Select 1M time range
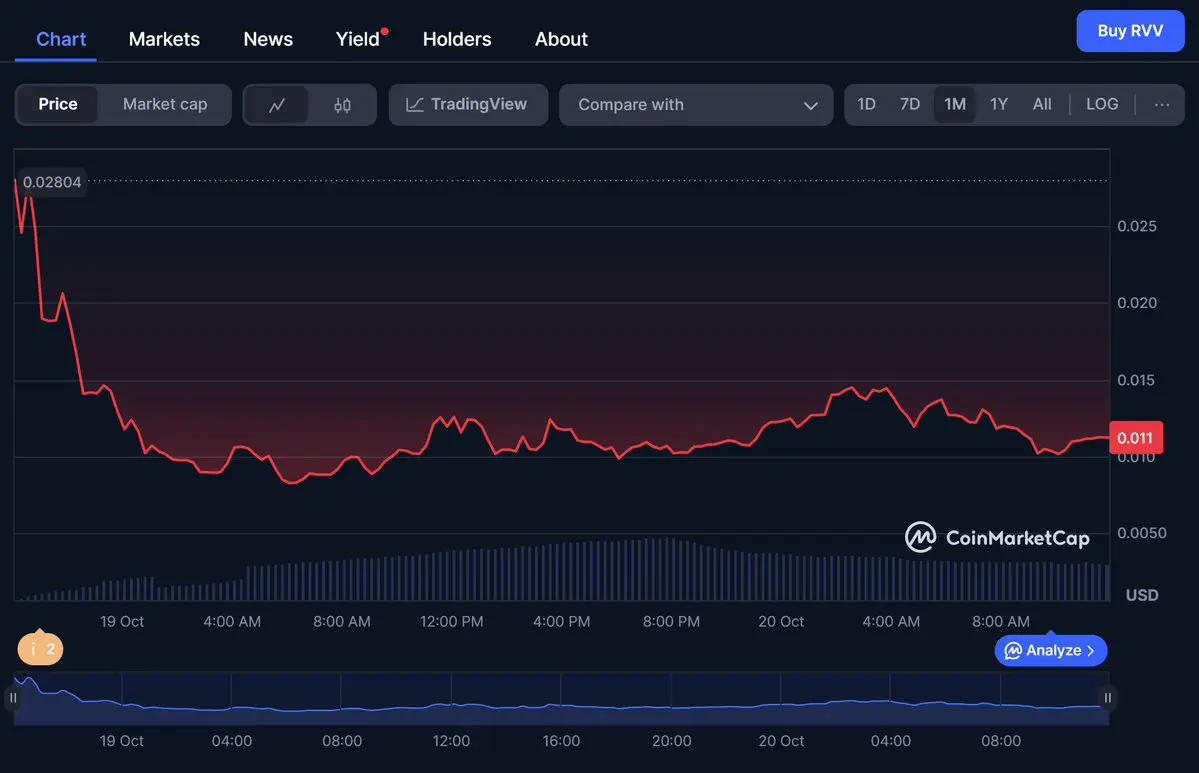Screen dimensions: 1199x773 click(x=954, y=104)
